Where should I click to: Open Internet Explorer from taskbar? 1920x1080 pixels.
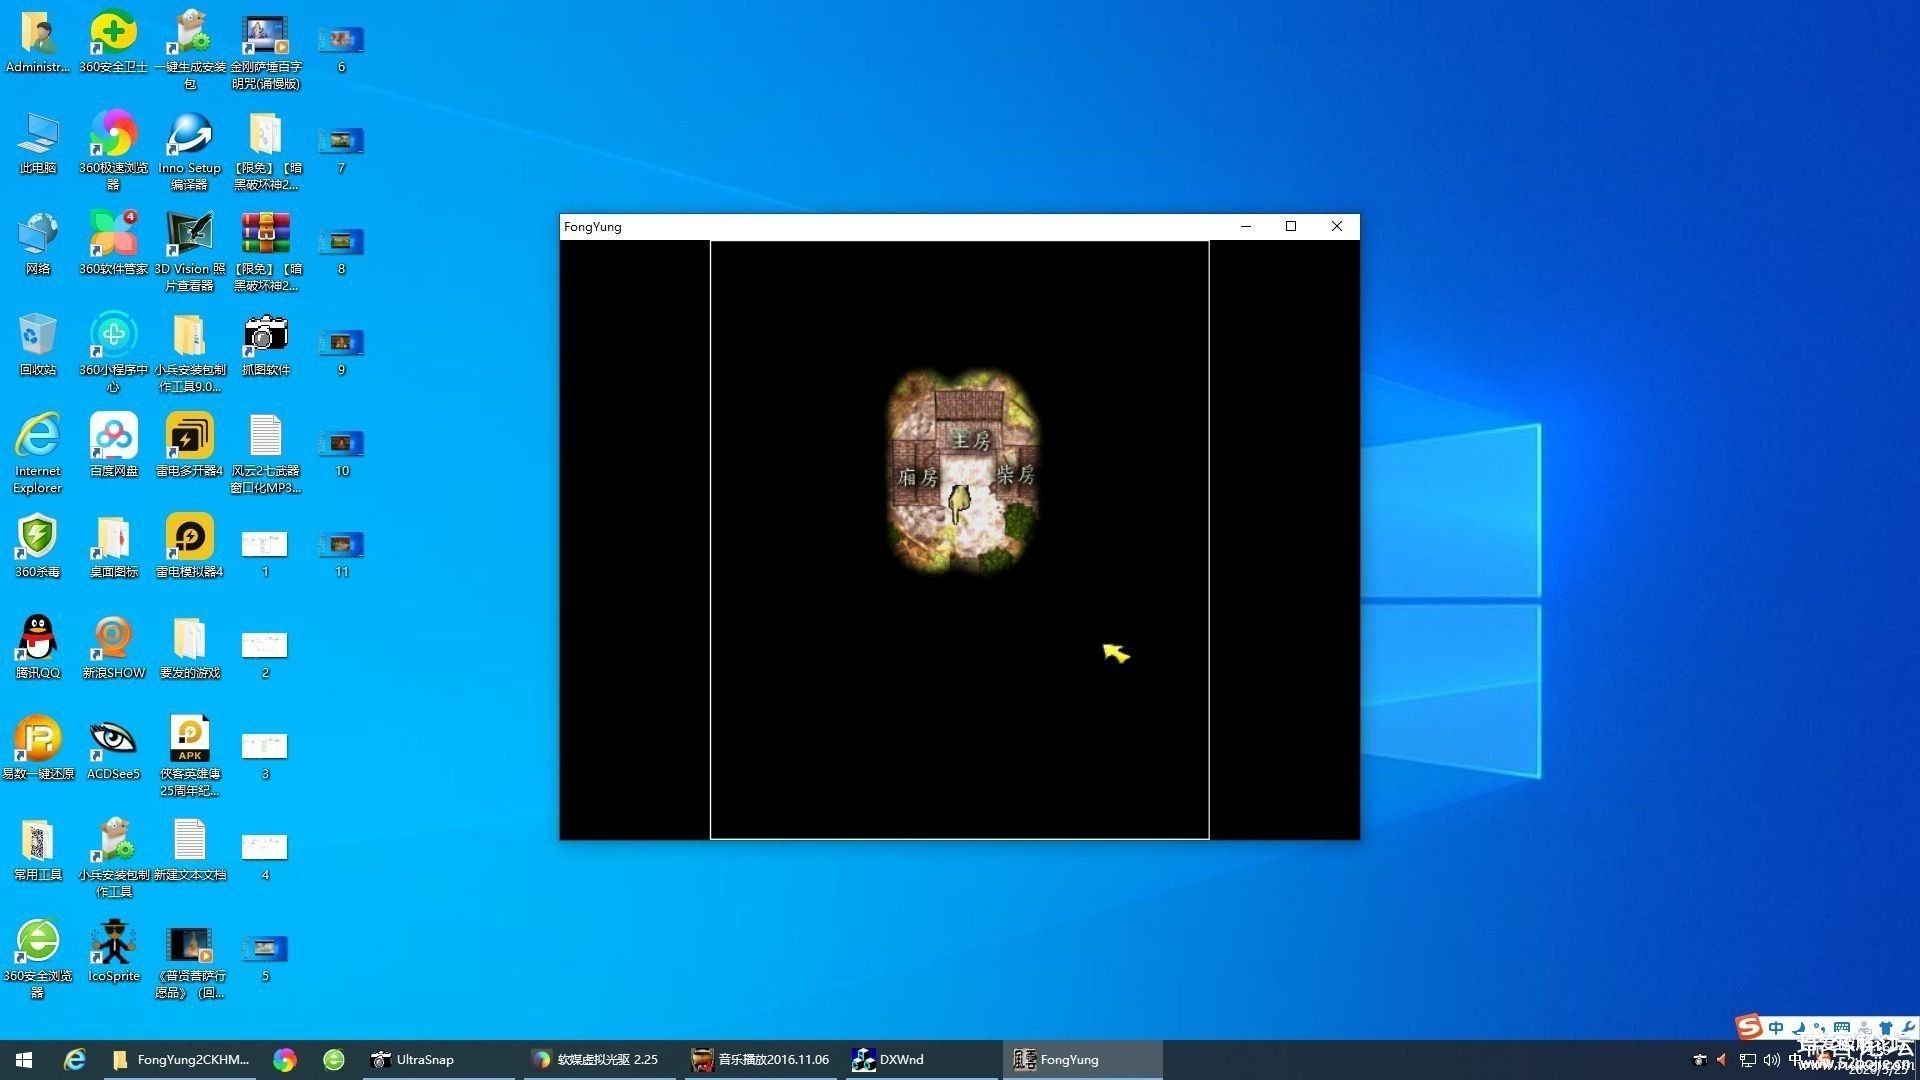(x=75, y=1060)
